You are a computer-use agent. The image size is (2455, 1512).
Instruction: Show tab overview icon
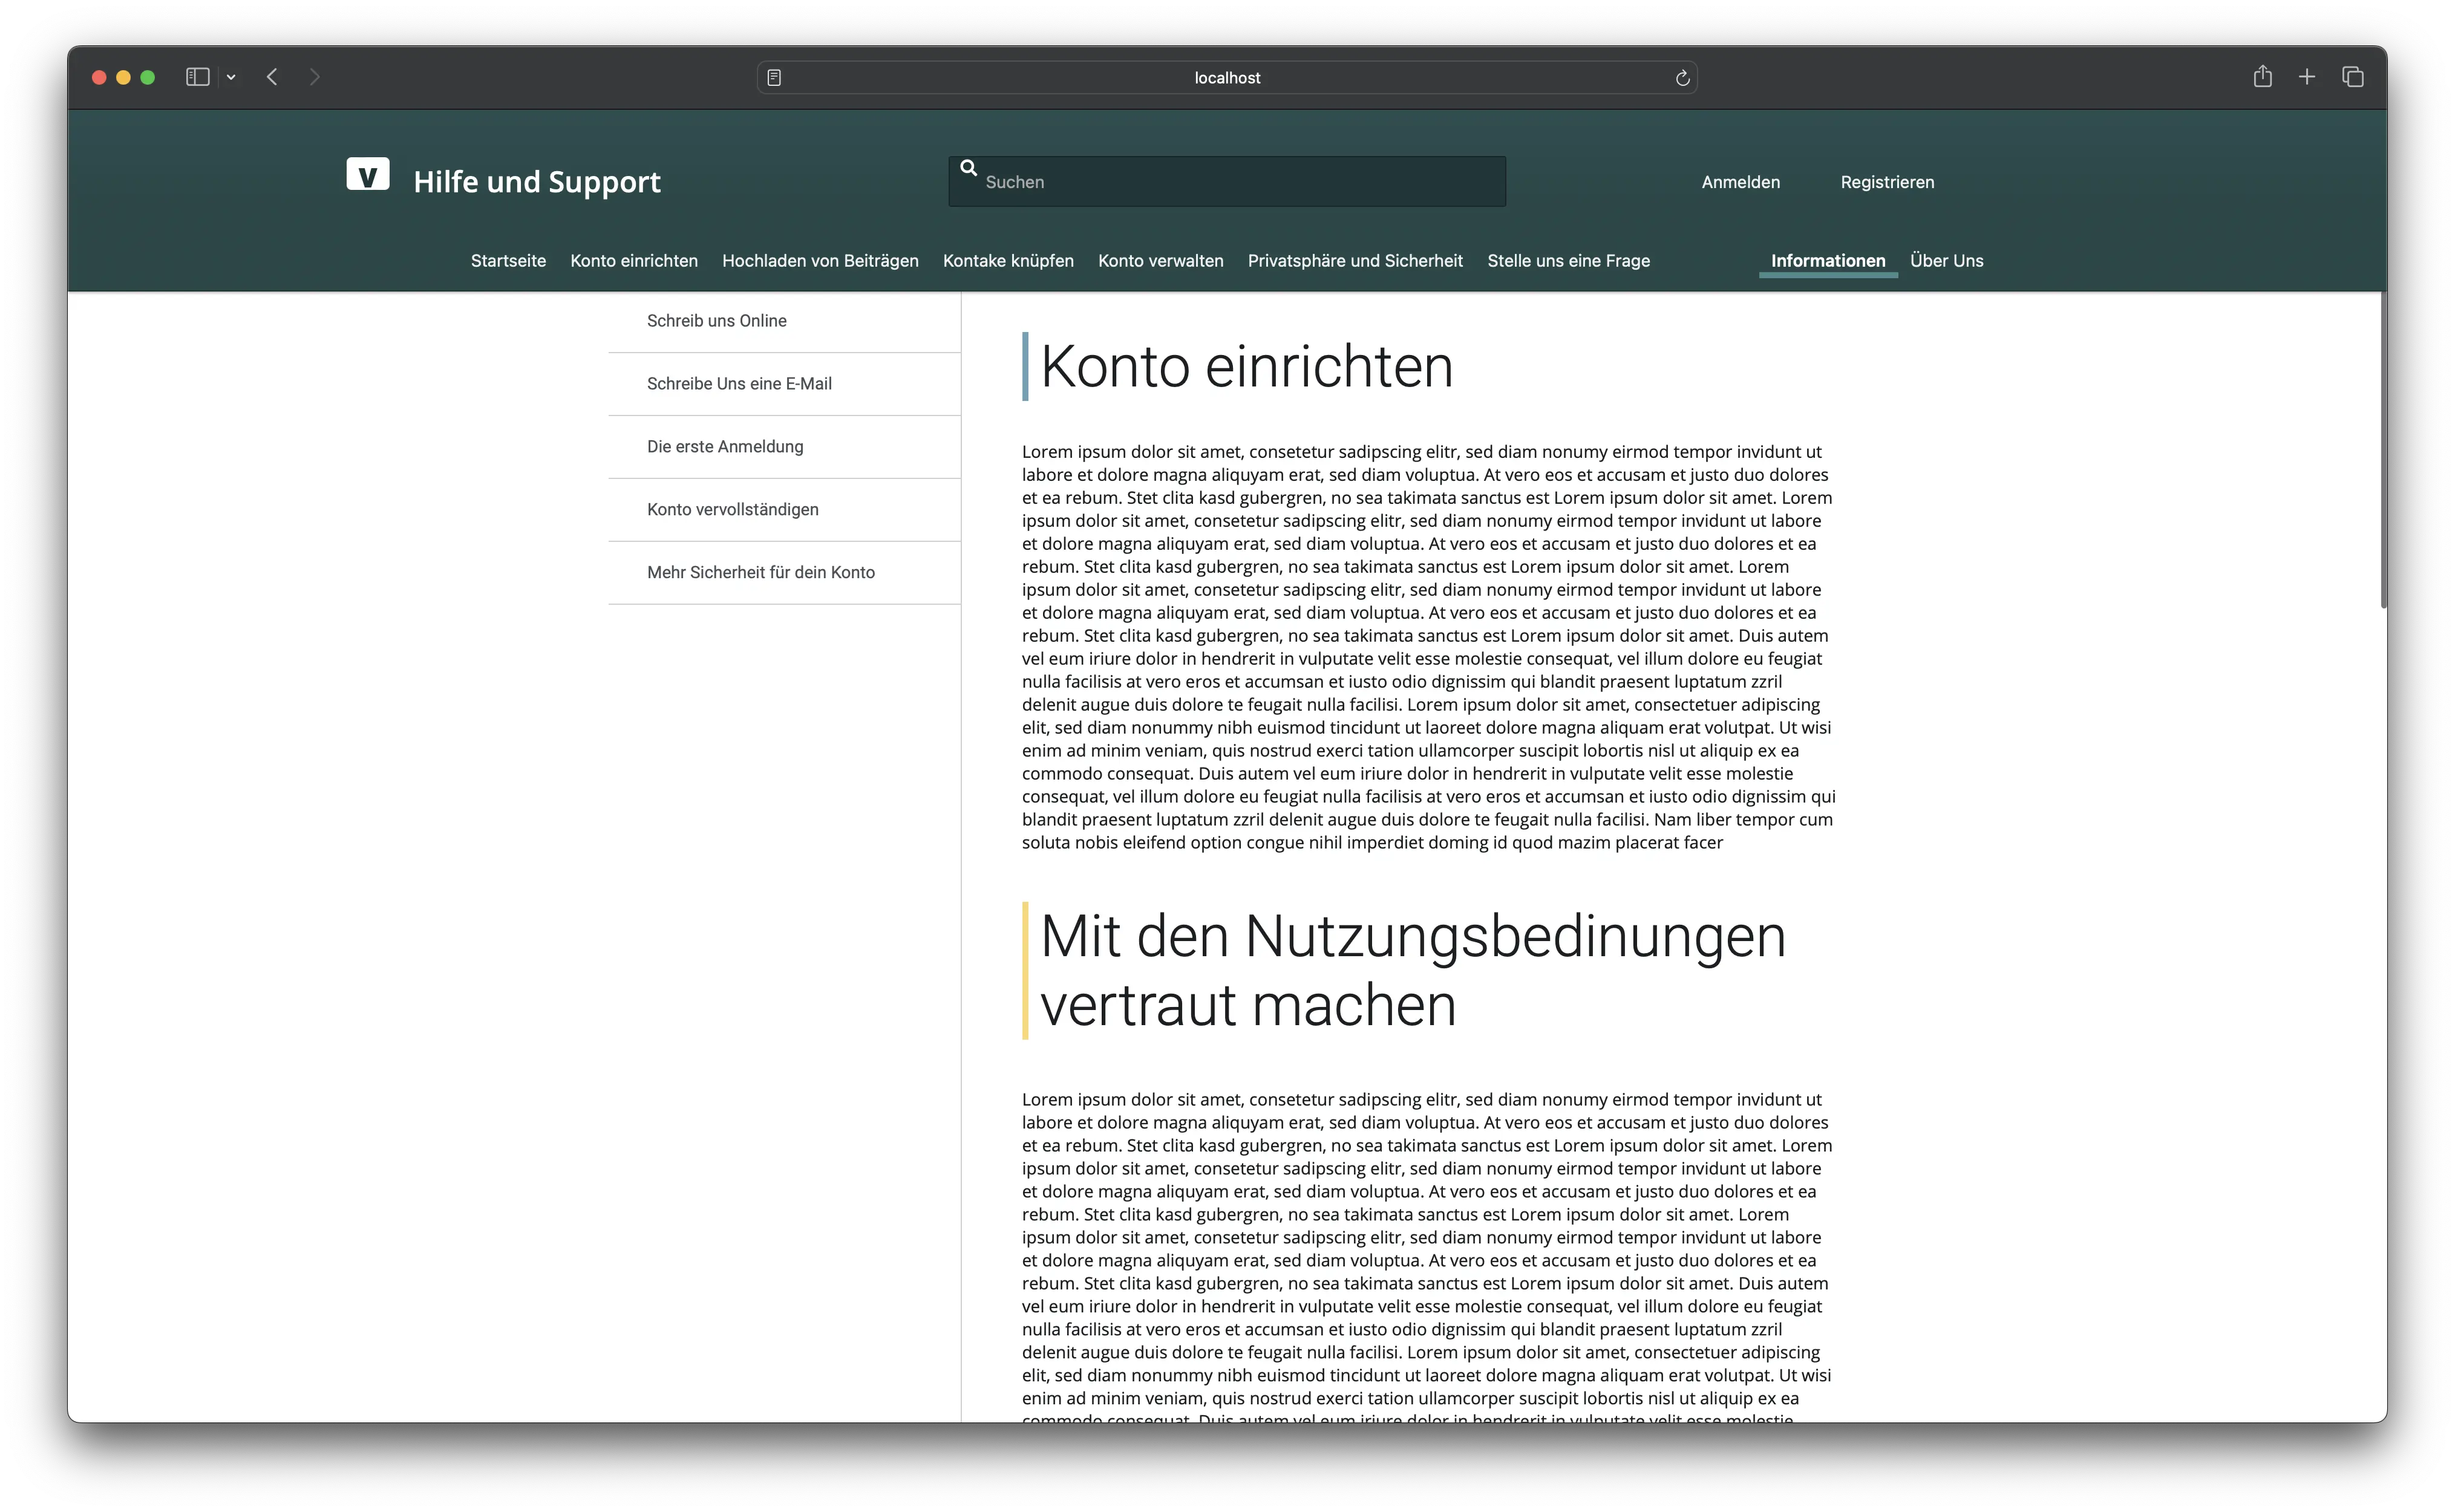tap(2353, 77)
